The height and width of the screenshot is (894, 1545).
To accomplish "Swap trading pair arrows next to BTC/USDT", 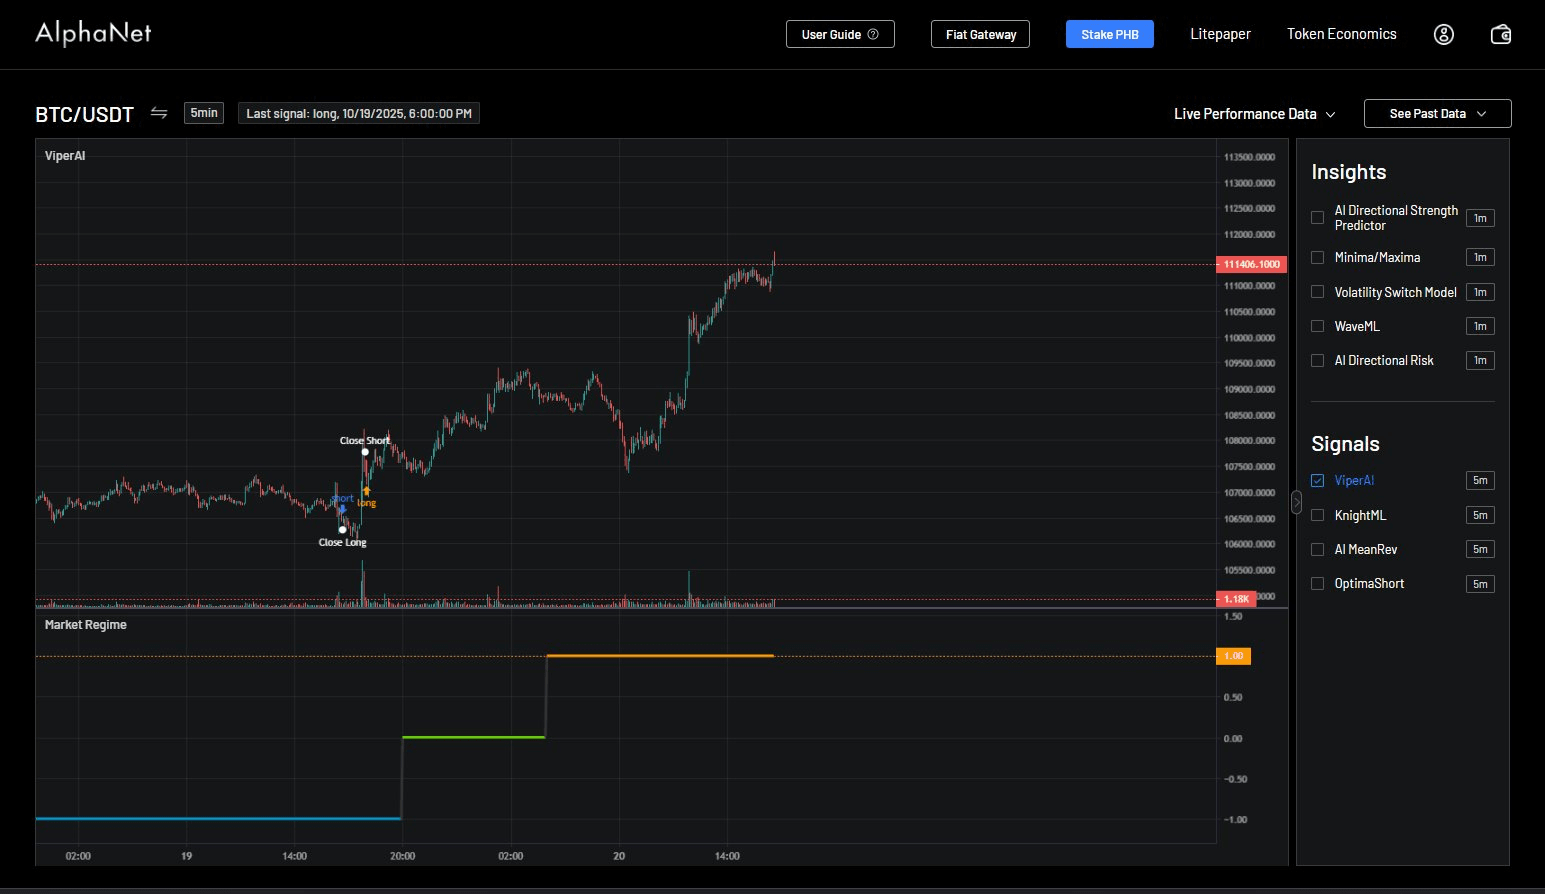I will (x=159, y=113).
